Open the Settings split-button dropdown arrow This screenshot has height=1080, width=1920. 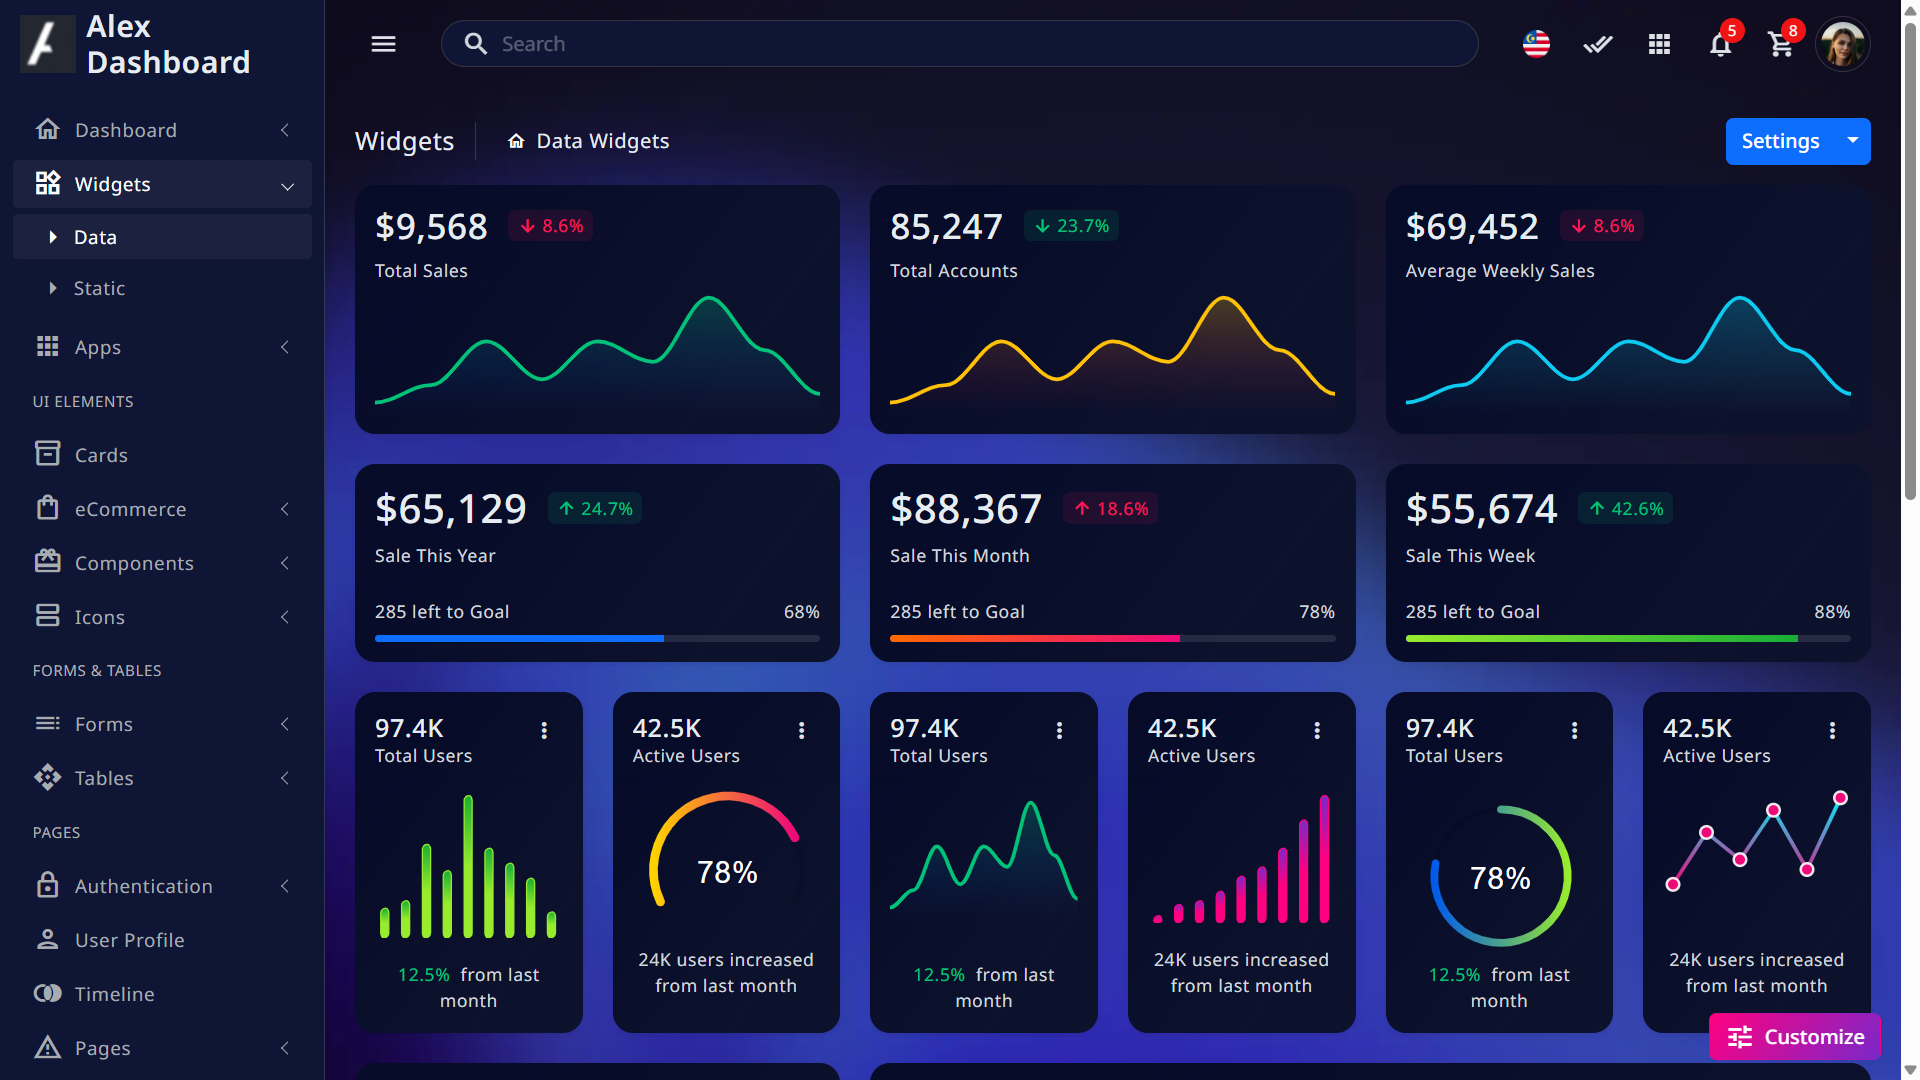pos(1853,141)
